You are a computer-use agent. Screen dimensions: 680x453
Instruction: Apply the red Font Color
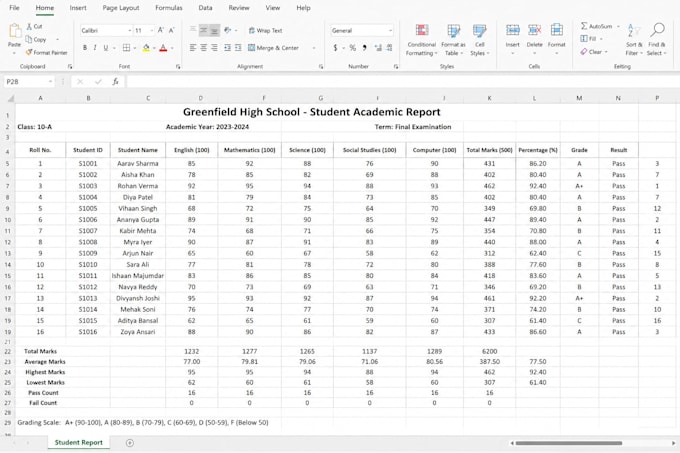pos(163,48)
